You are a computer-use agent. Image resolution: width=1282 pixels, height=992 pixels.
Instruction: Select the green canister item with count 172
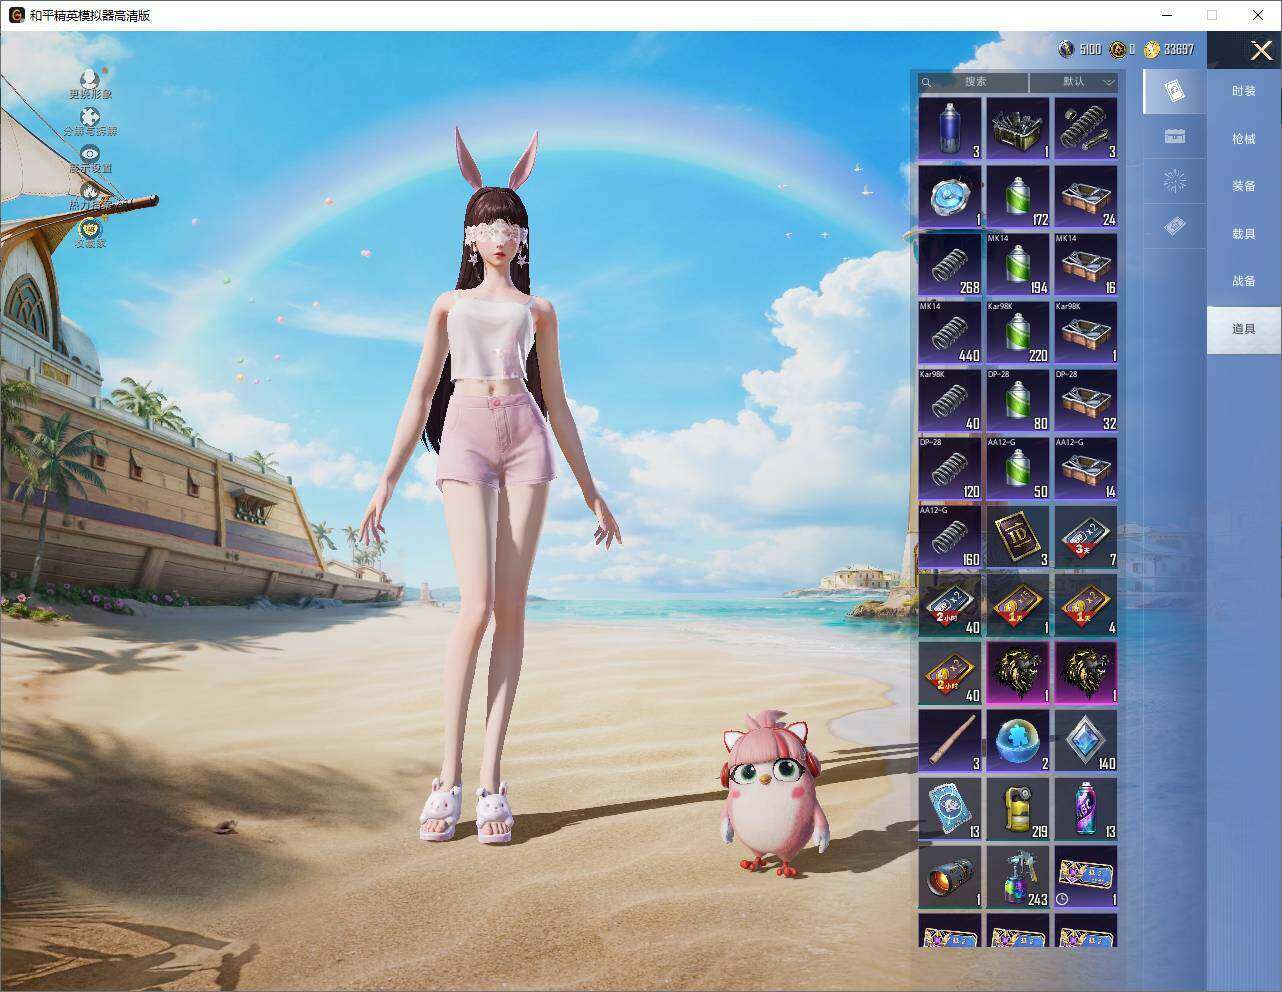(x=1018, y=197)
